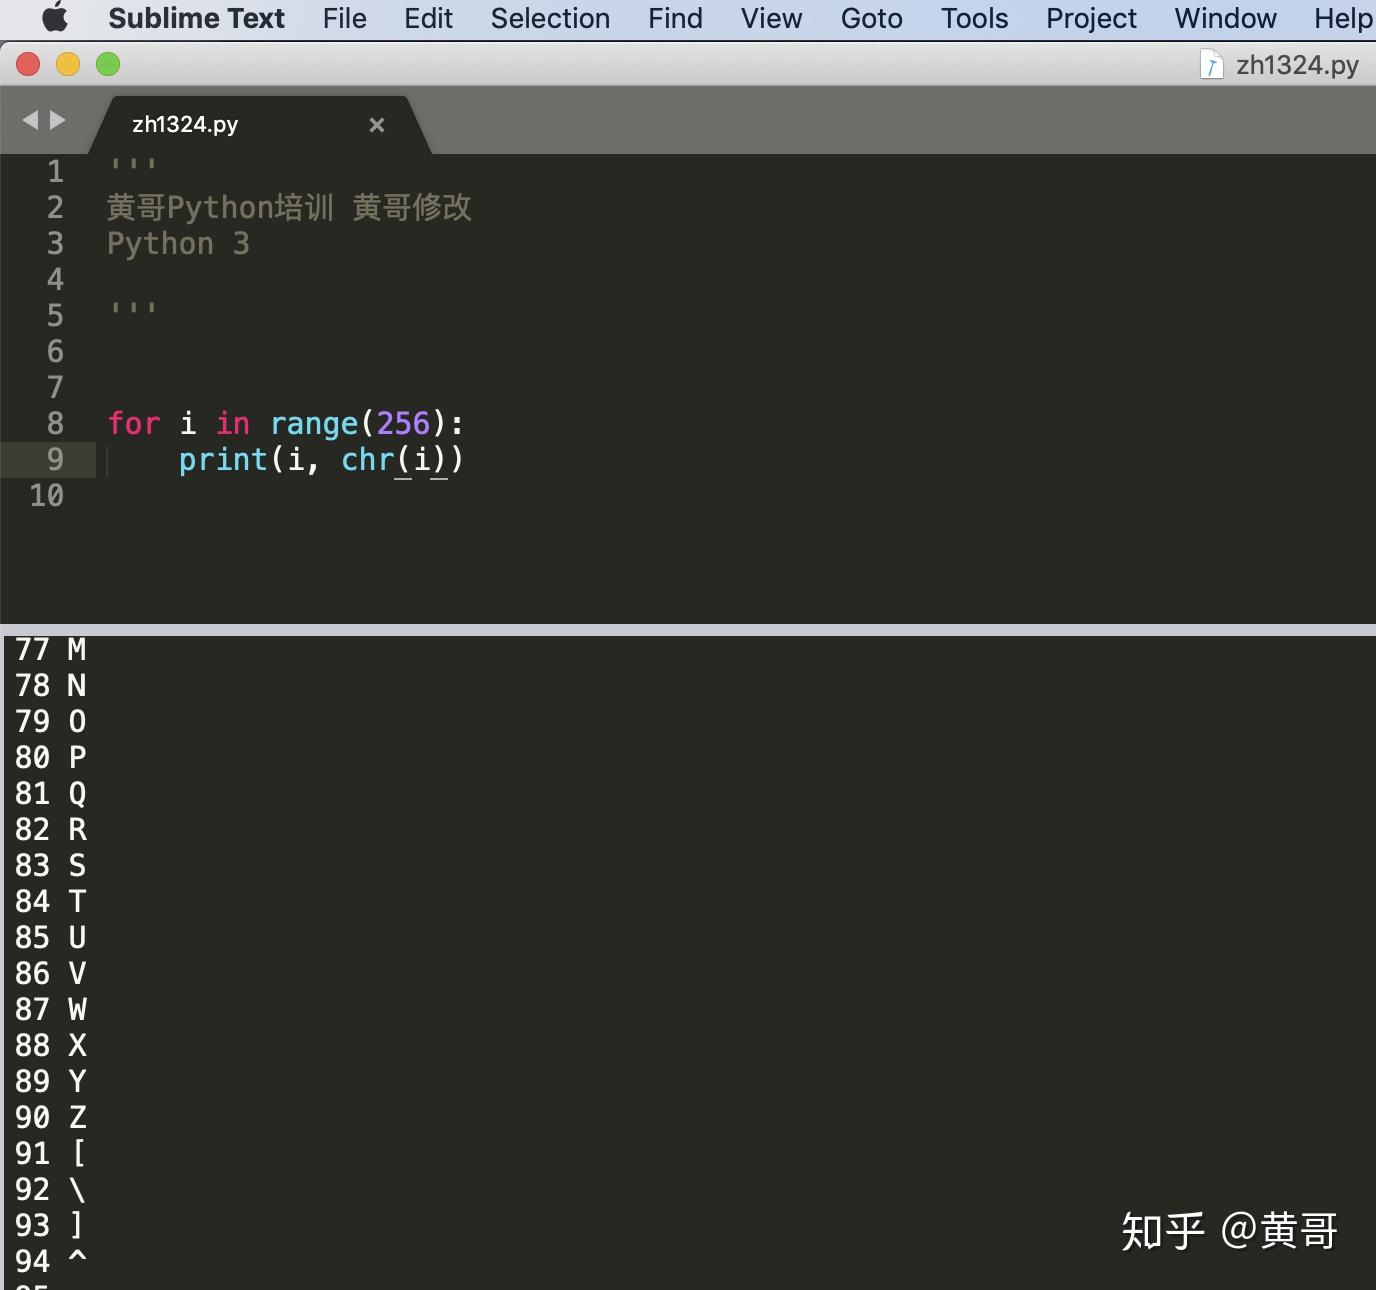
Task: Open the Selection menu
Action: click(x=550, y=18)
